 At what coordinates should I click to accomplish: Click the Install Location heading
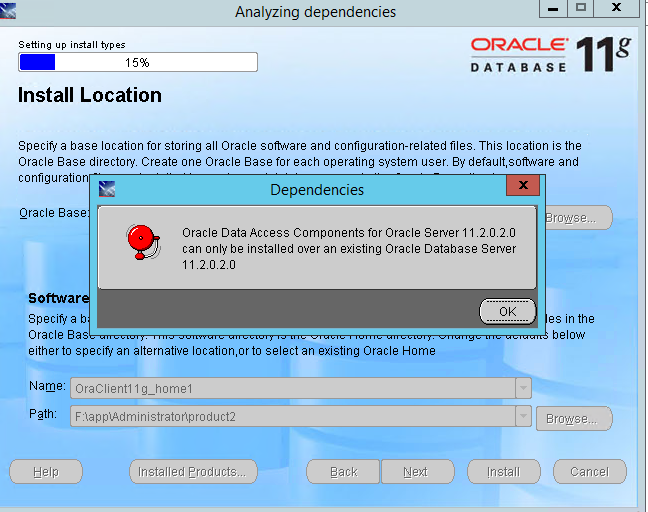(x=90, y=95)
